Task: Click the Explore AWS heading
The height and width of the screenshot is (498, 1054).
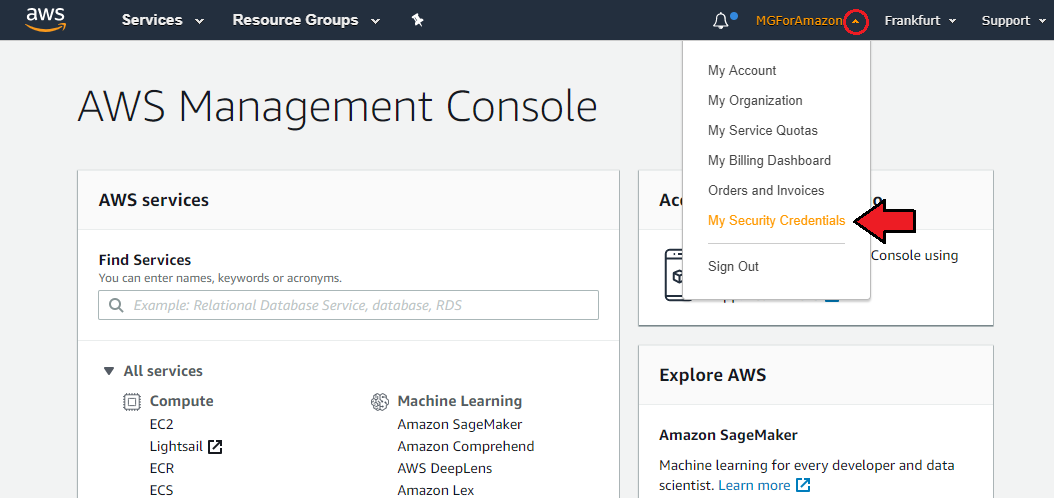Action: click(x=713, y=375)
